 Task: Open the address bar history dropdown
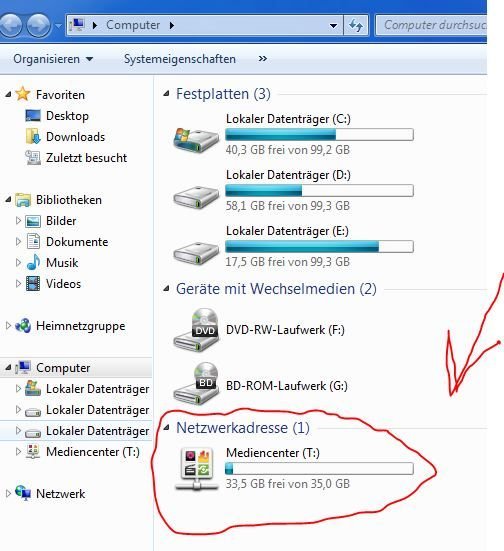click(333, 25)
